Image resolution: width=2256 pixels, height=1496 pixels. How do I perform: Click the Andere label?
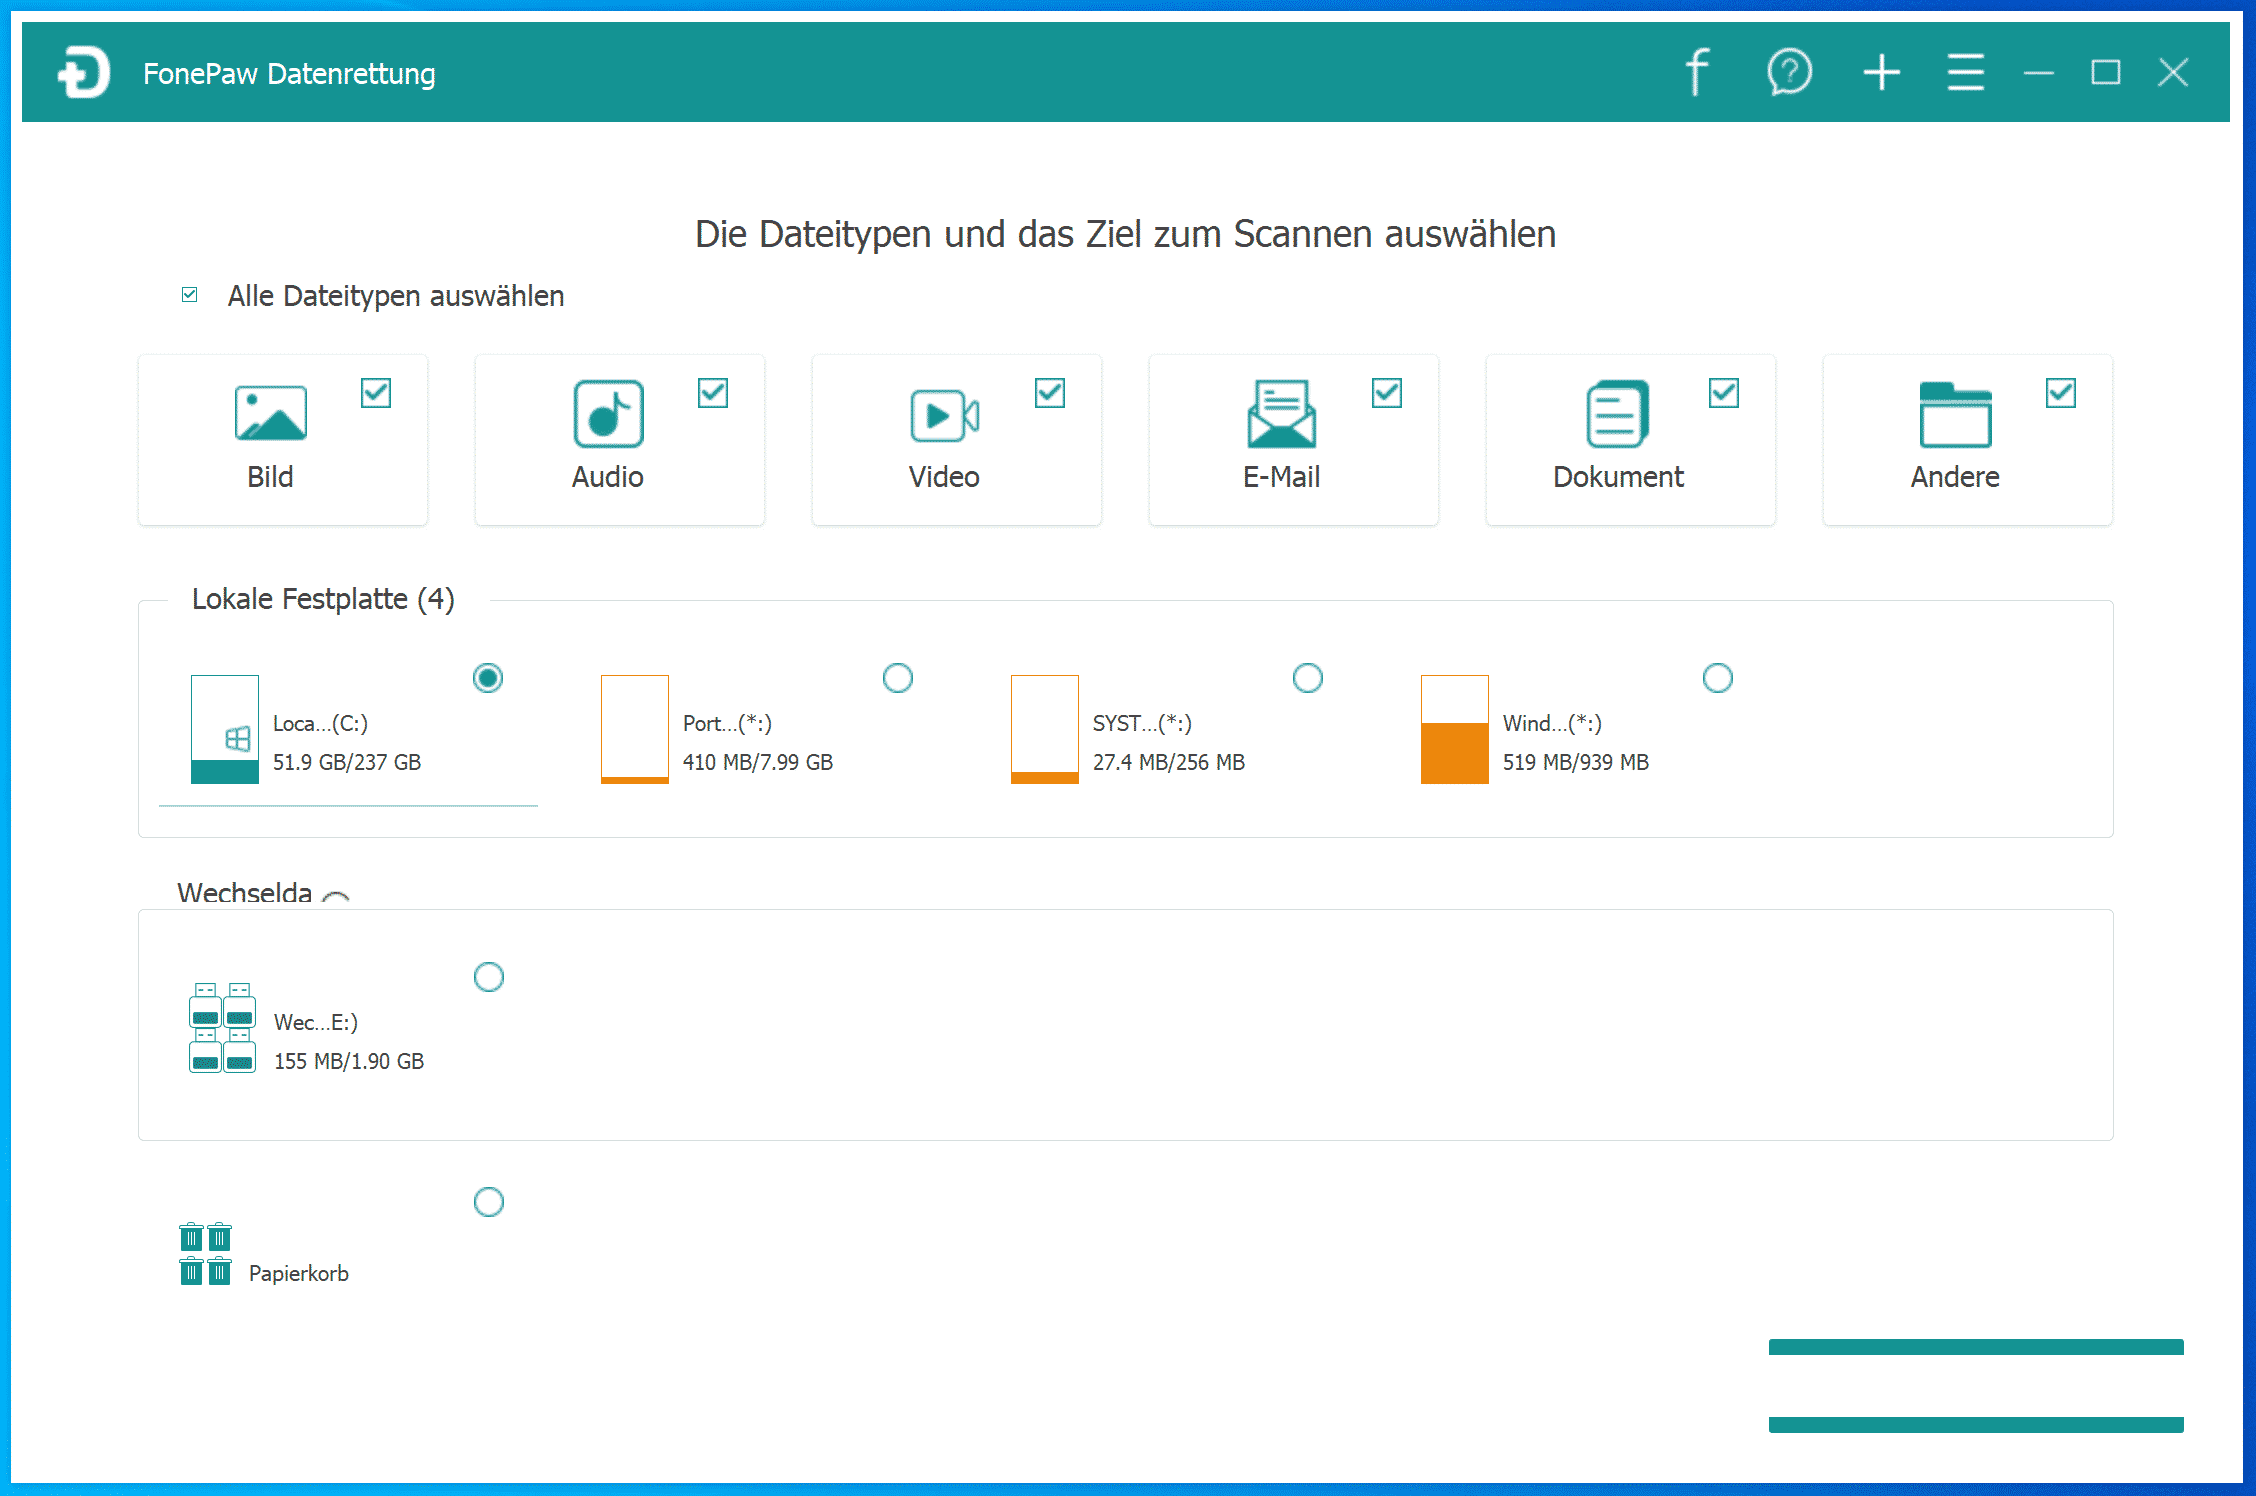tap(1955, 477)
